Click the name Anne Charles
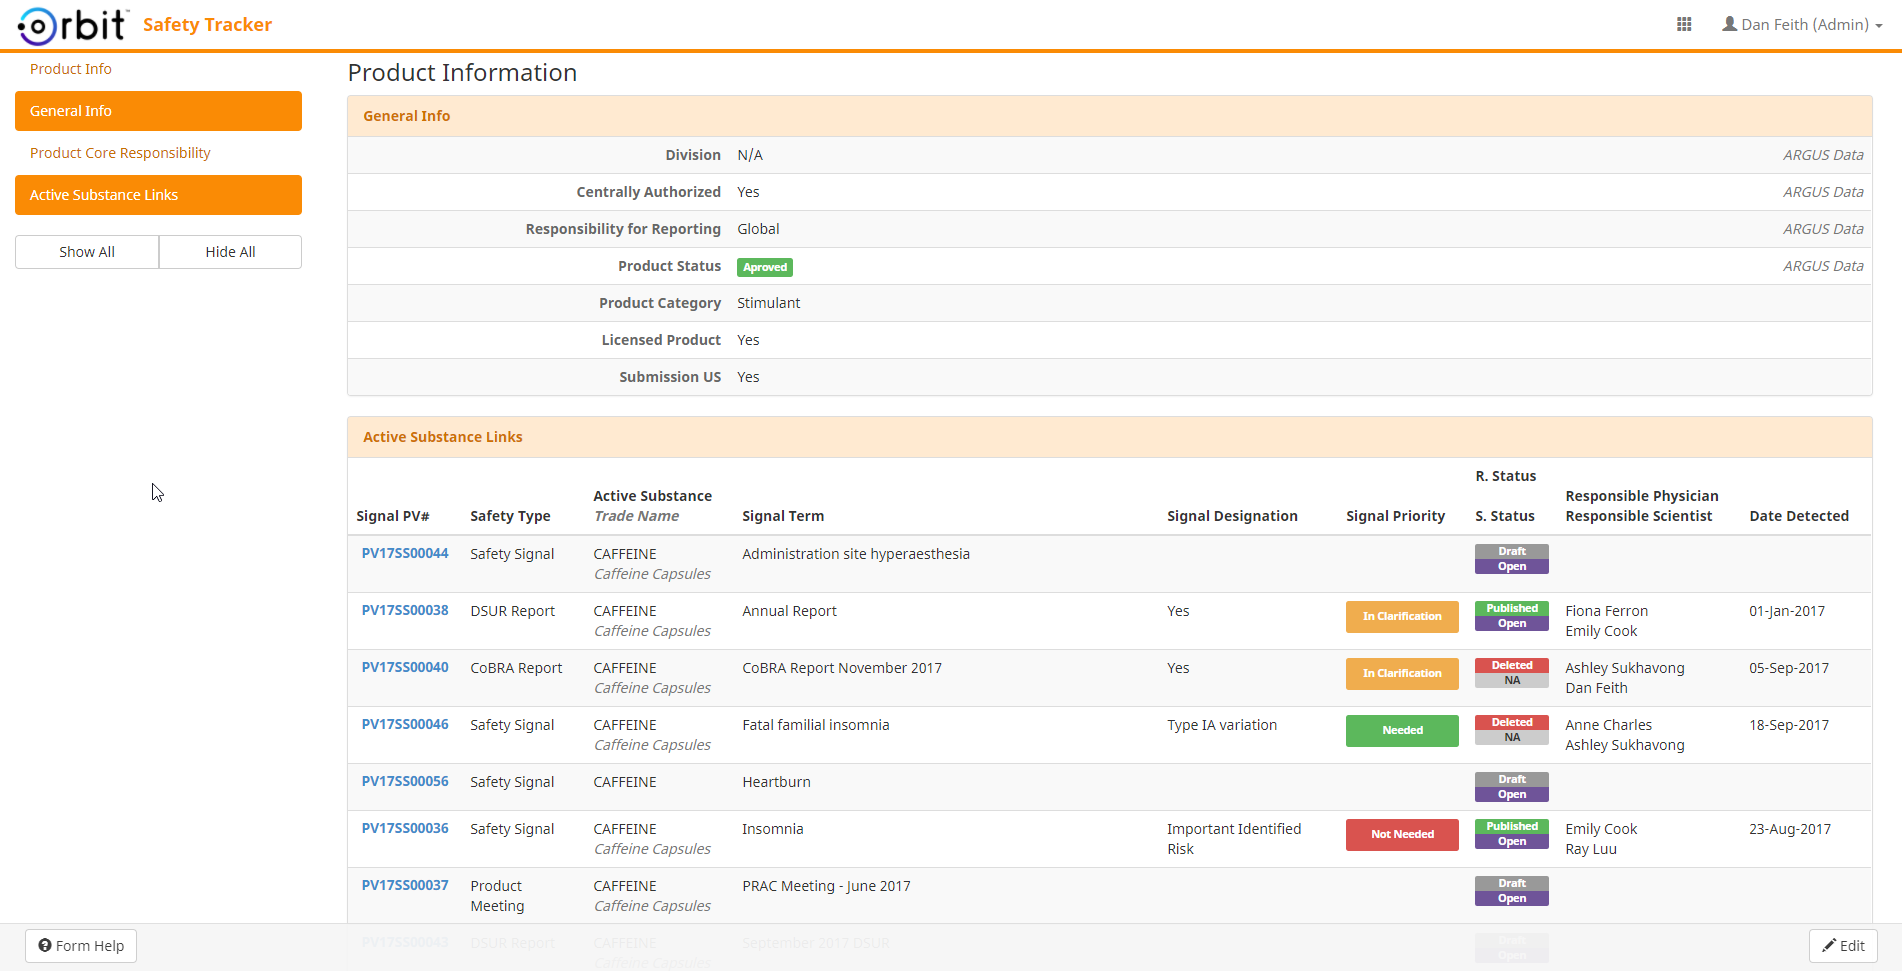 pos(1608,725)
